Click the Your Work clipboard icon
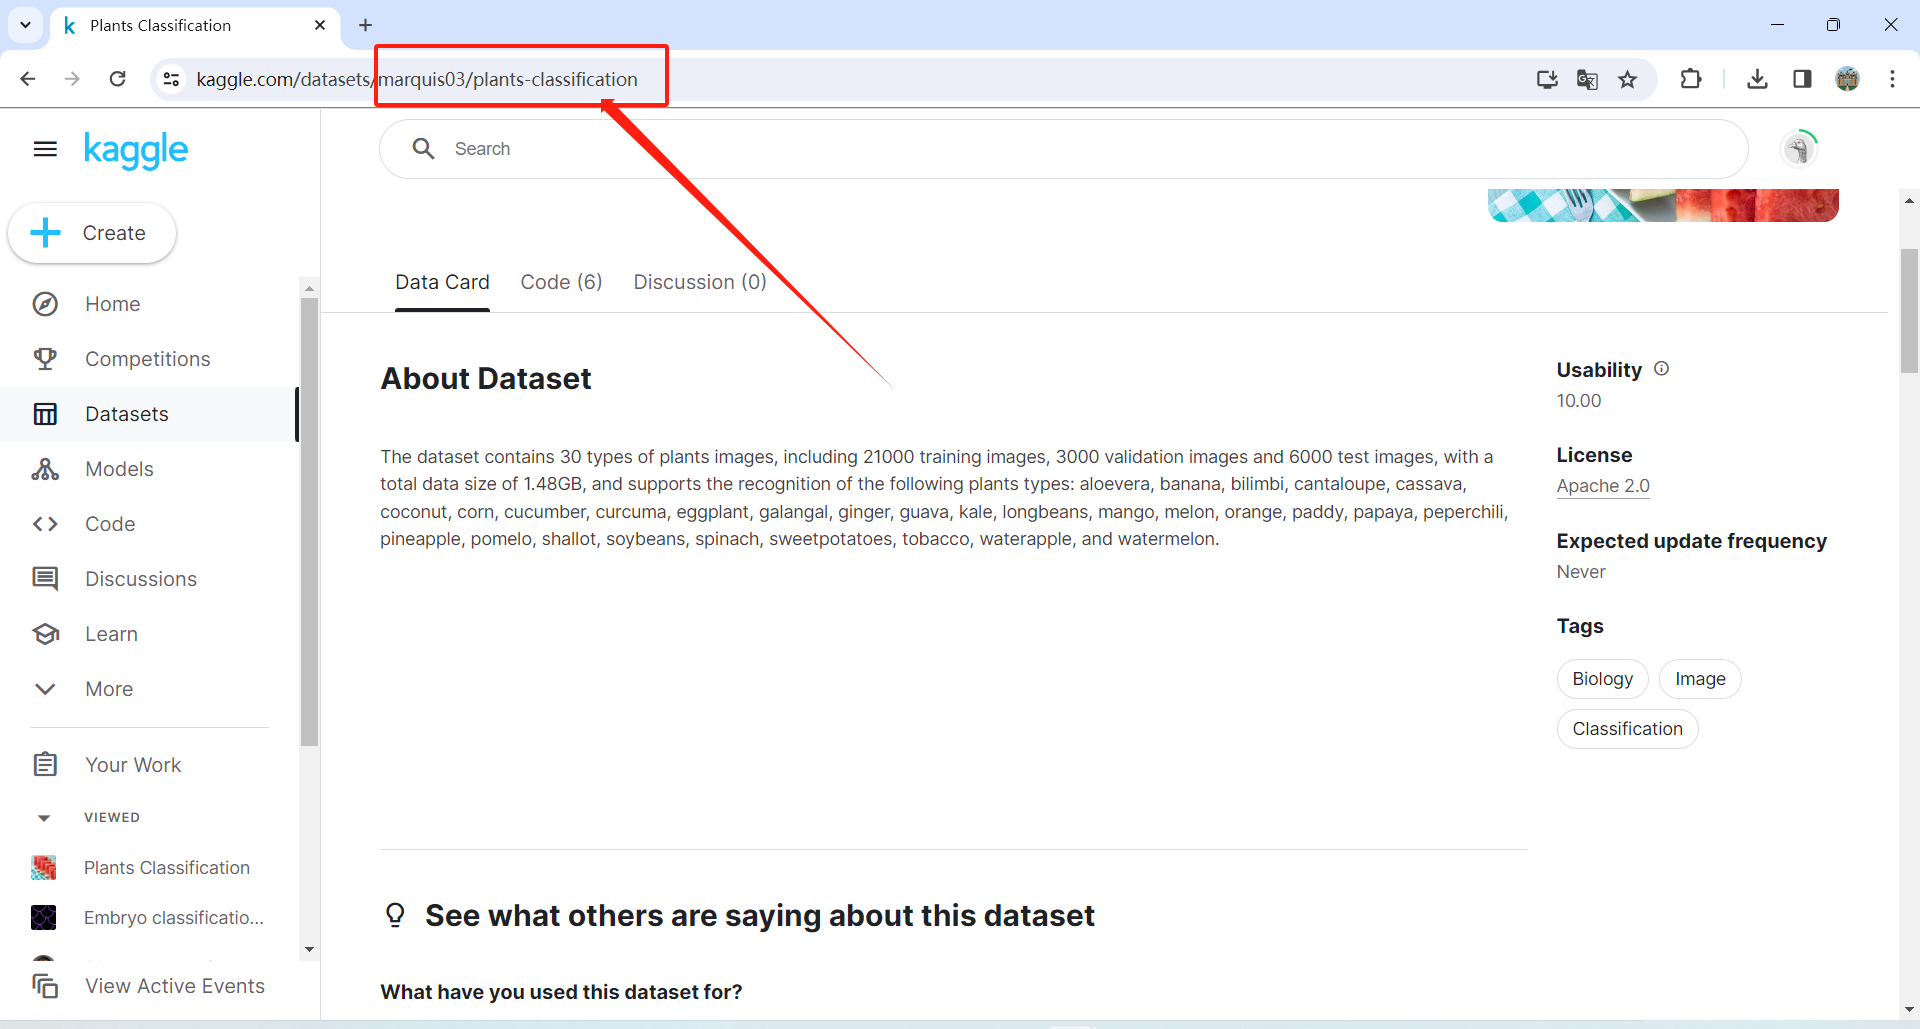The image size is (1920, 1029). pos(45,765)
